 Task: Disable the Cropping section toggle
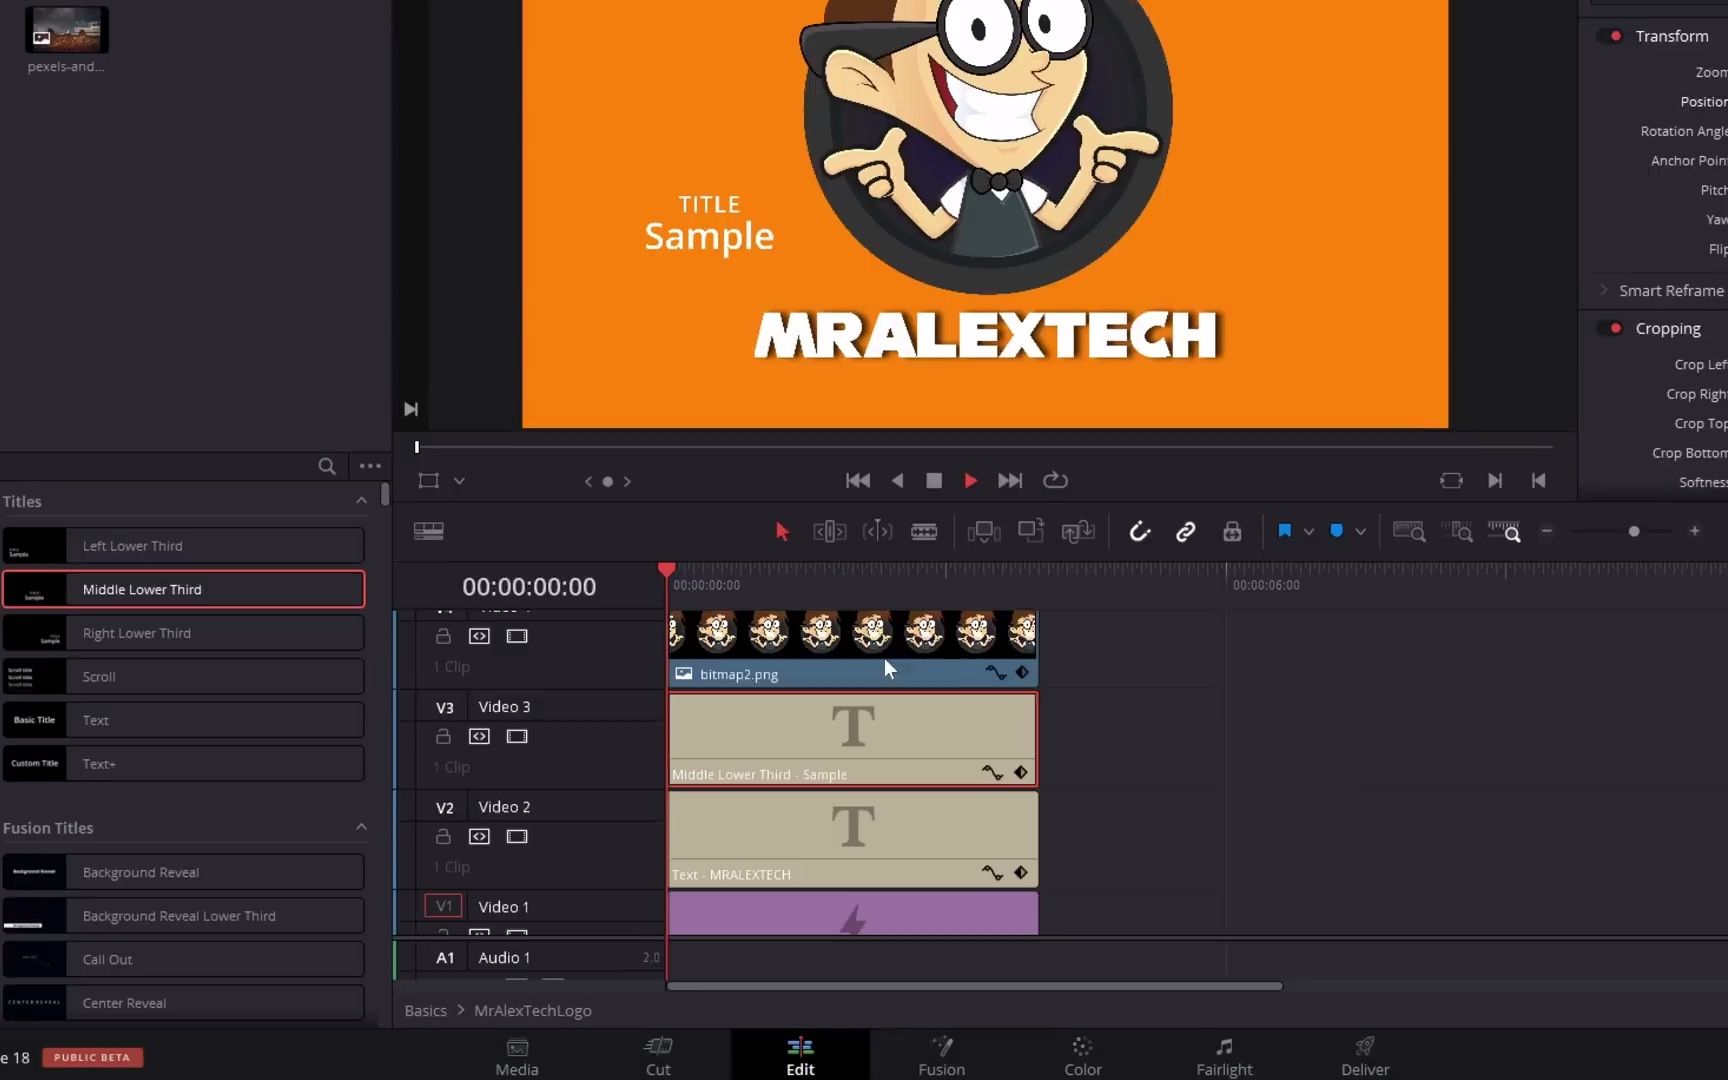point(1612,328)
